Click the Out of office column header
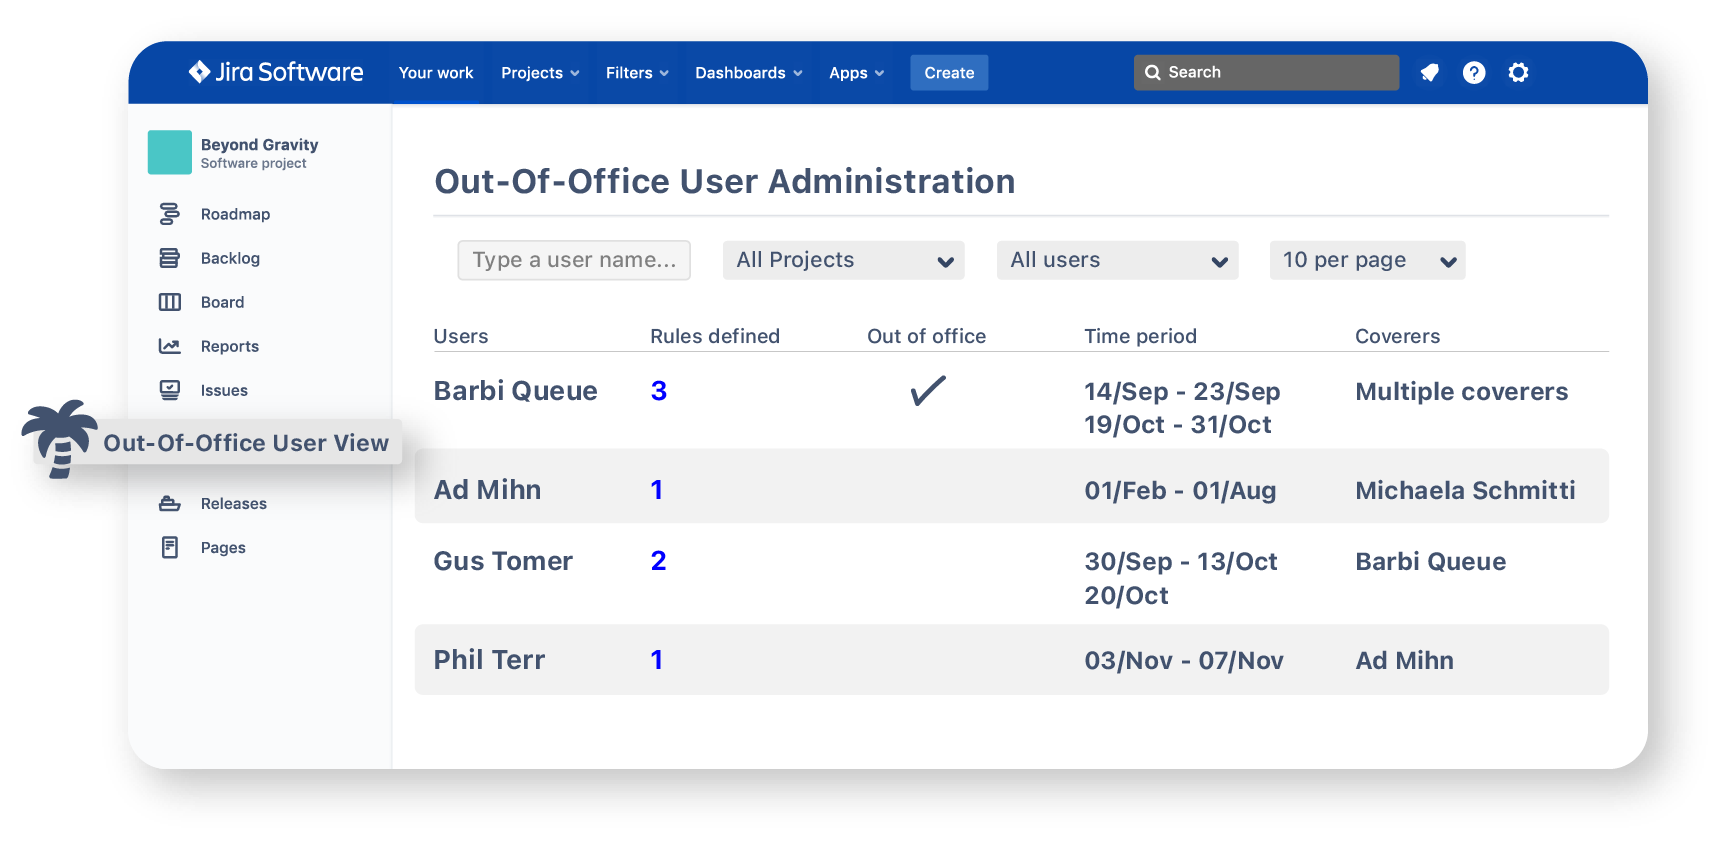 [926, 336]
